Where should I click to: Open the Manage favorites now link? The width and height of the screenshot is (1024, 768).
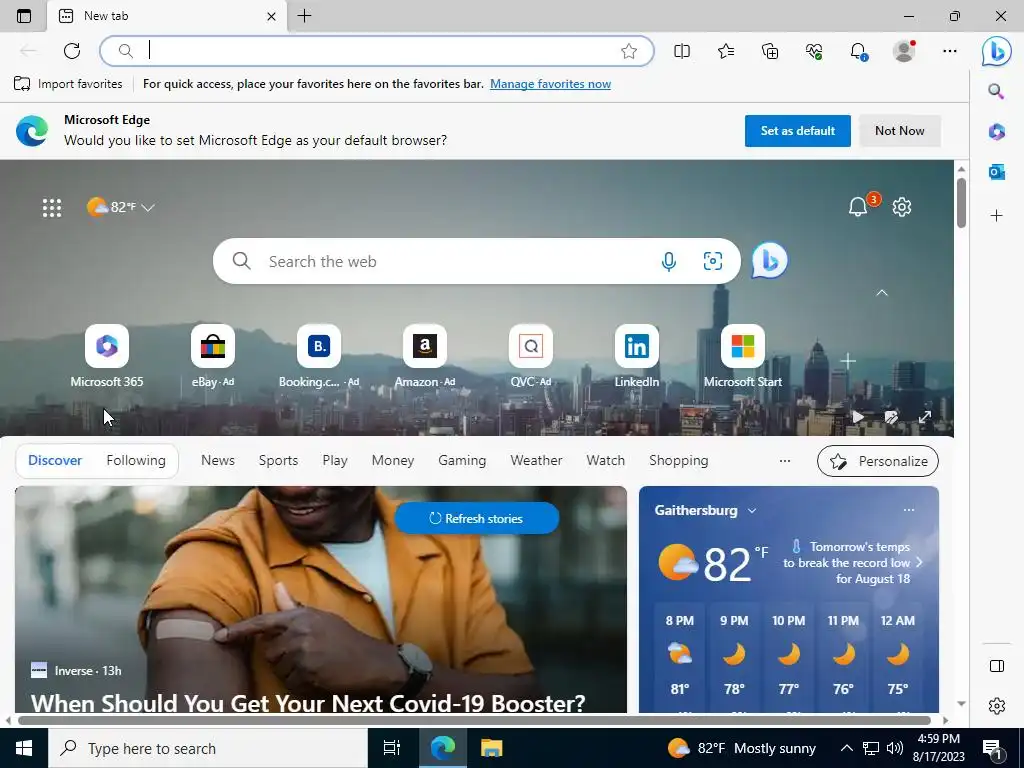tap(550, 84)
